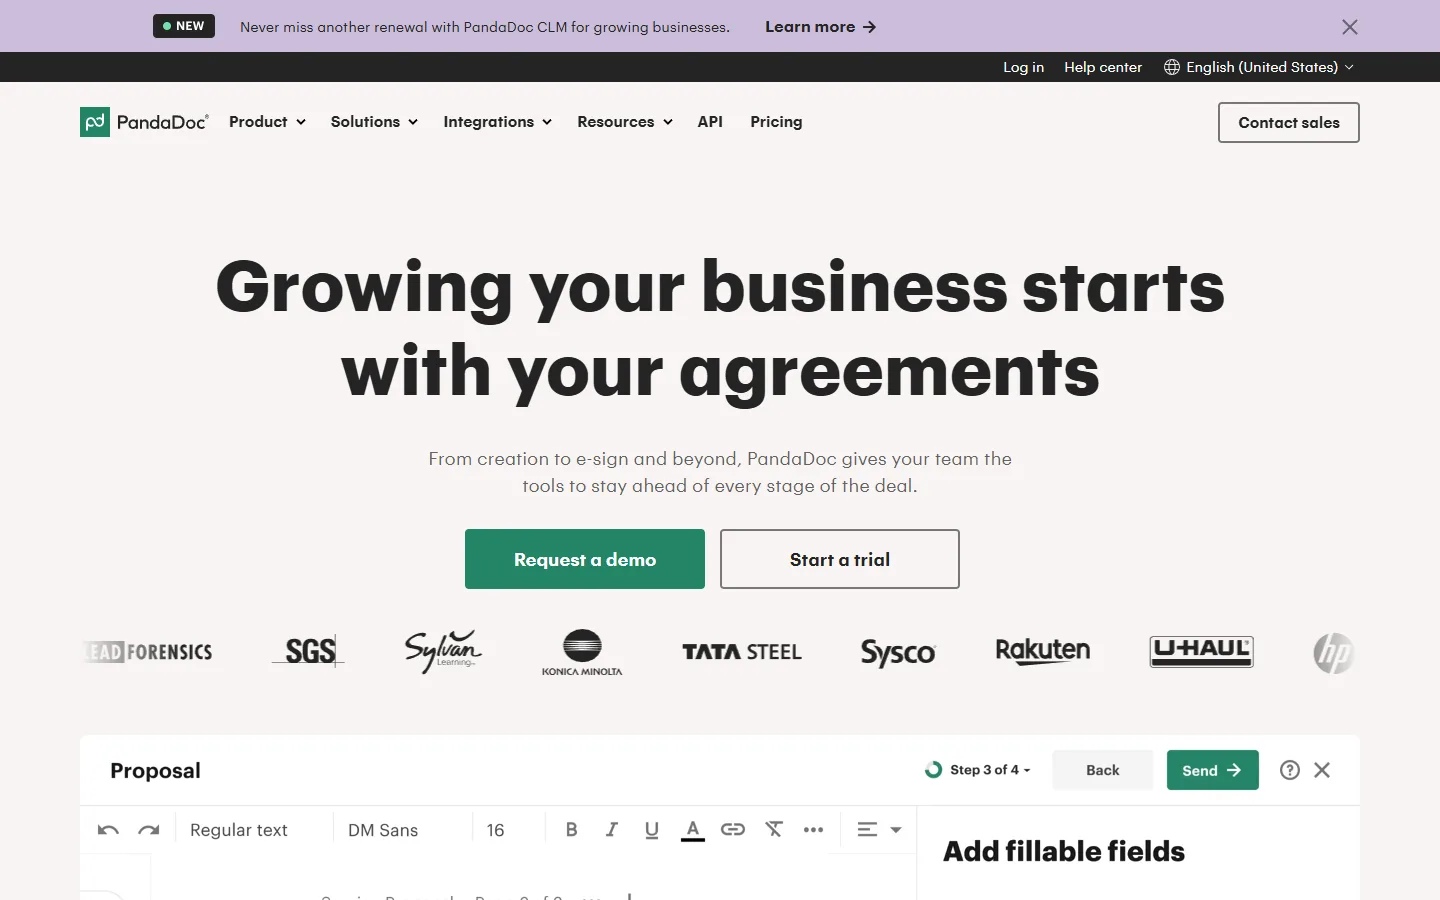
Task: Clear text formatting
Action: click(x=774, y=830)
